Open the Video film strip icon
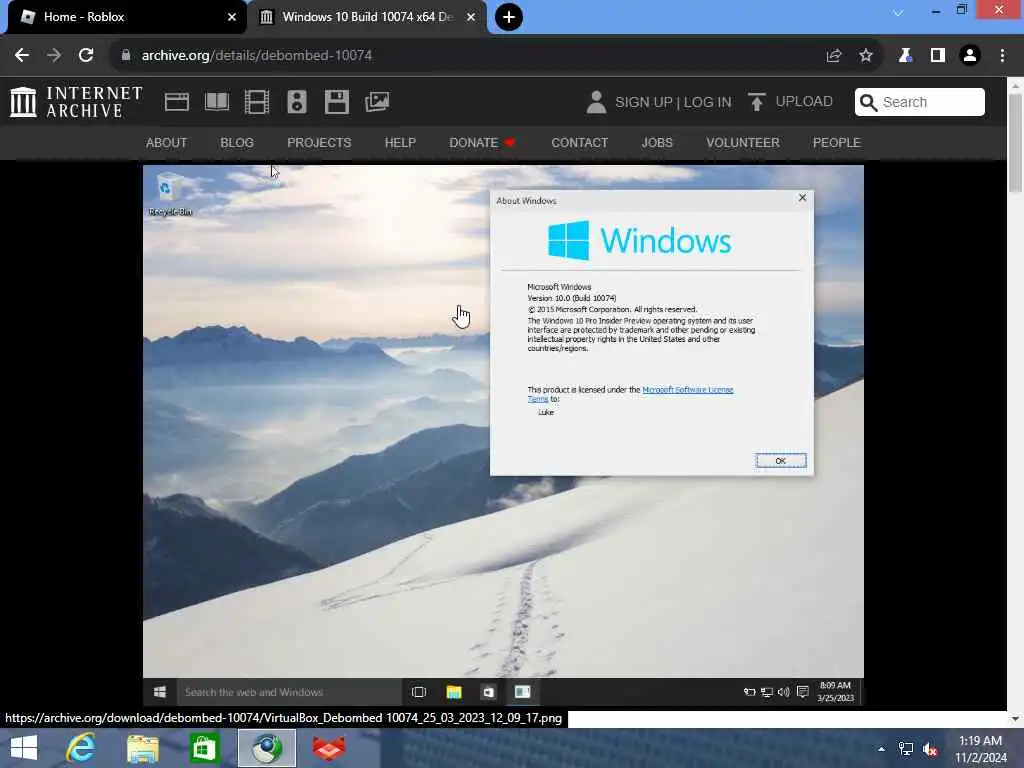 257,102
